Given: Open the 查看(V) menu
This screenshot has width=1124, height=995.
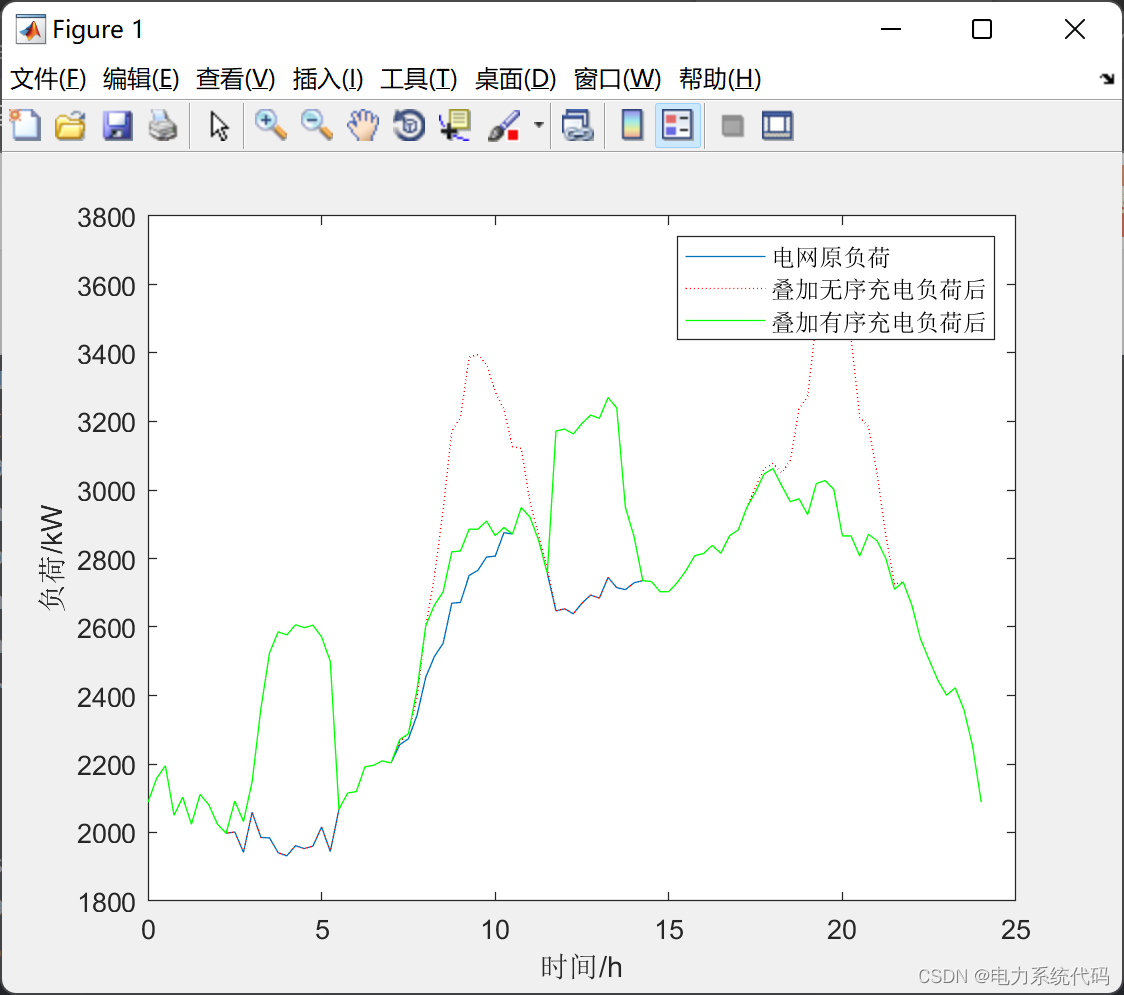Looking at the screenshot, I should coord(236,78).
